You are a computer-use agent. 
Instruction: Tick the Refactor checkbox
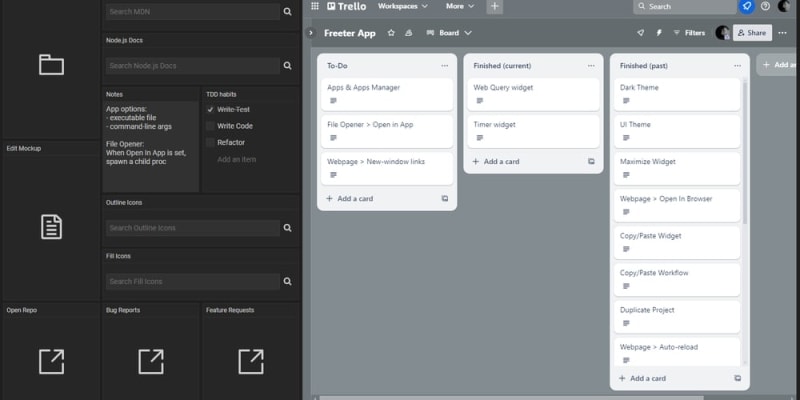point(210,142)
